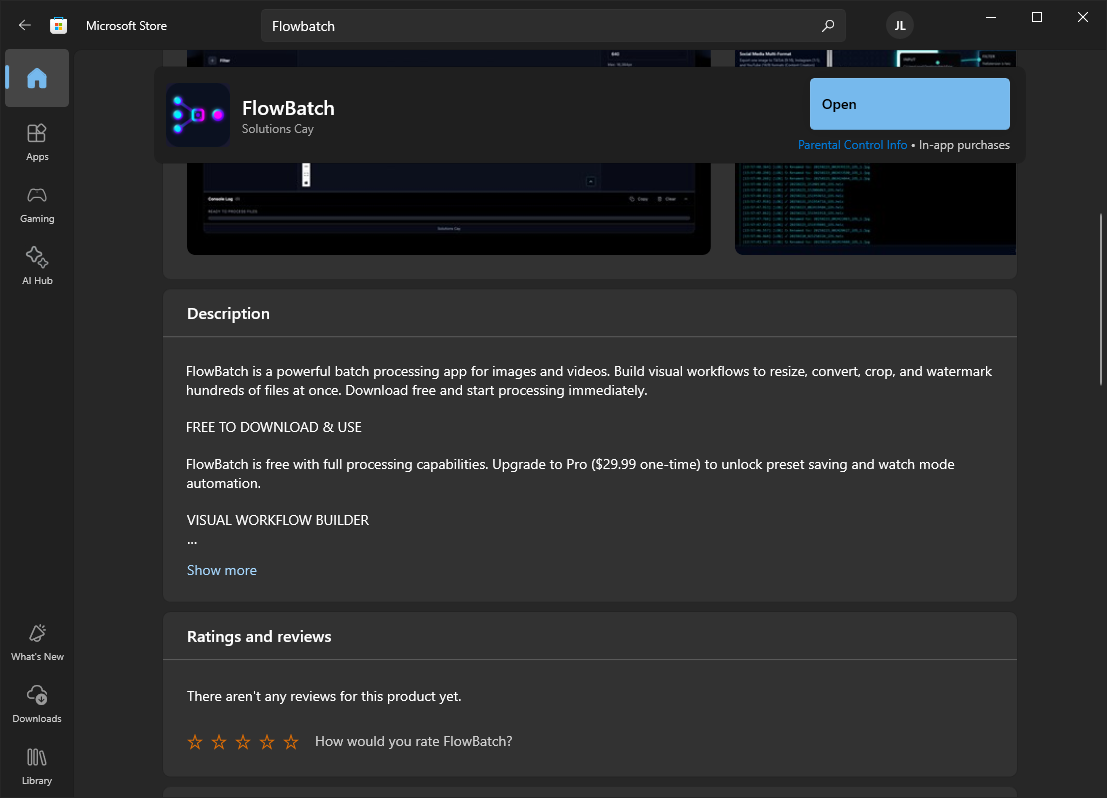Open Downloads from the sidebar
The height and width of the screenshot is (798, 1107).
click(x=37, y=704)
